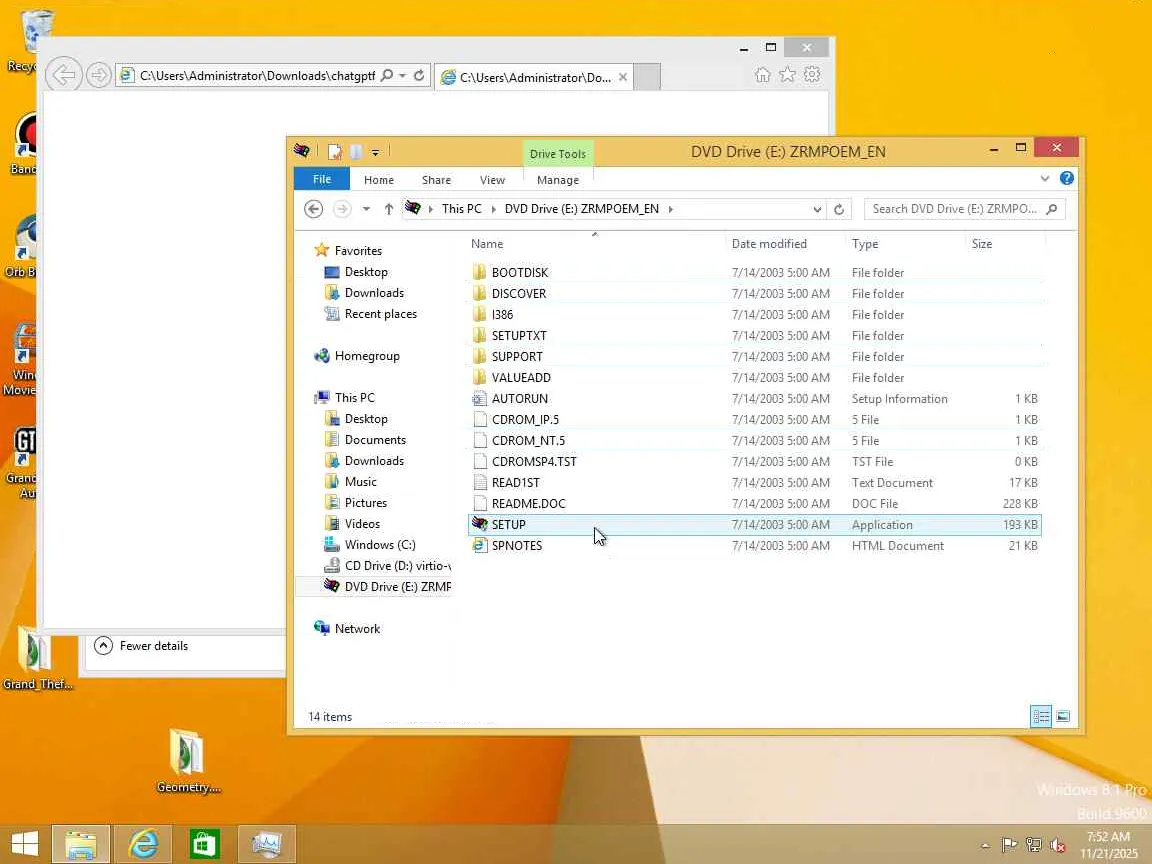Switch to Large icons view layout
This screenshot has height=864, width=1152.
coord(1063,716)
